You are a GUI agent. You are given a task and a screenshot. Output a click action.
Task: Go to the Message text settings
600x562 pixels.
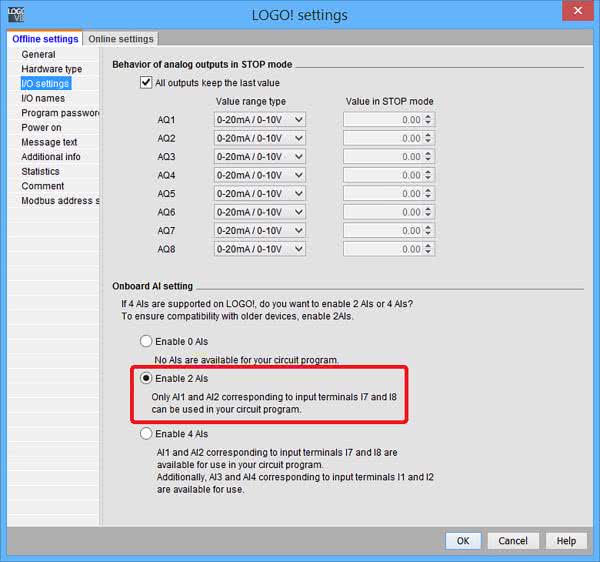(49, 142)
